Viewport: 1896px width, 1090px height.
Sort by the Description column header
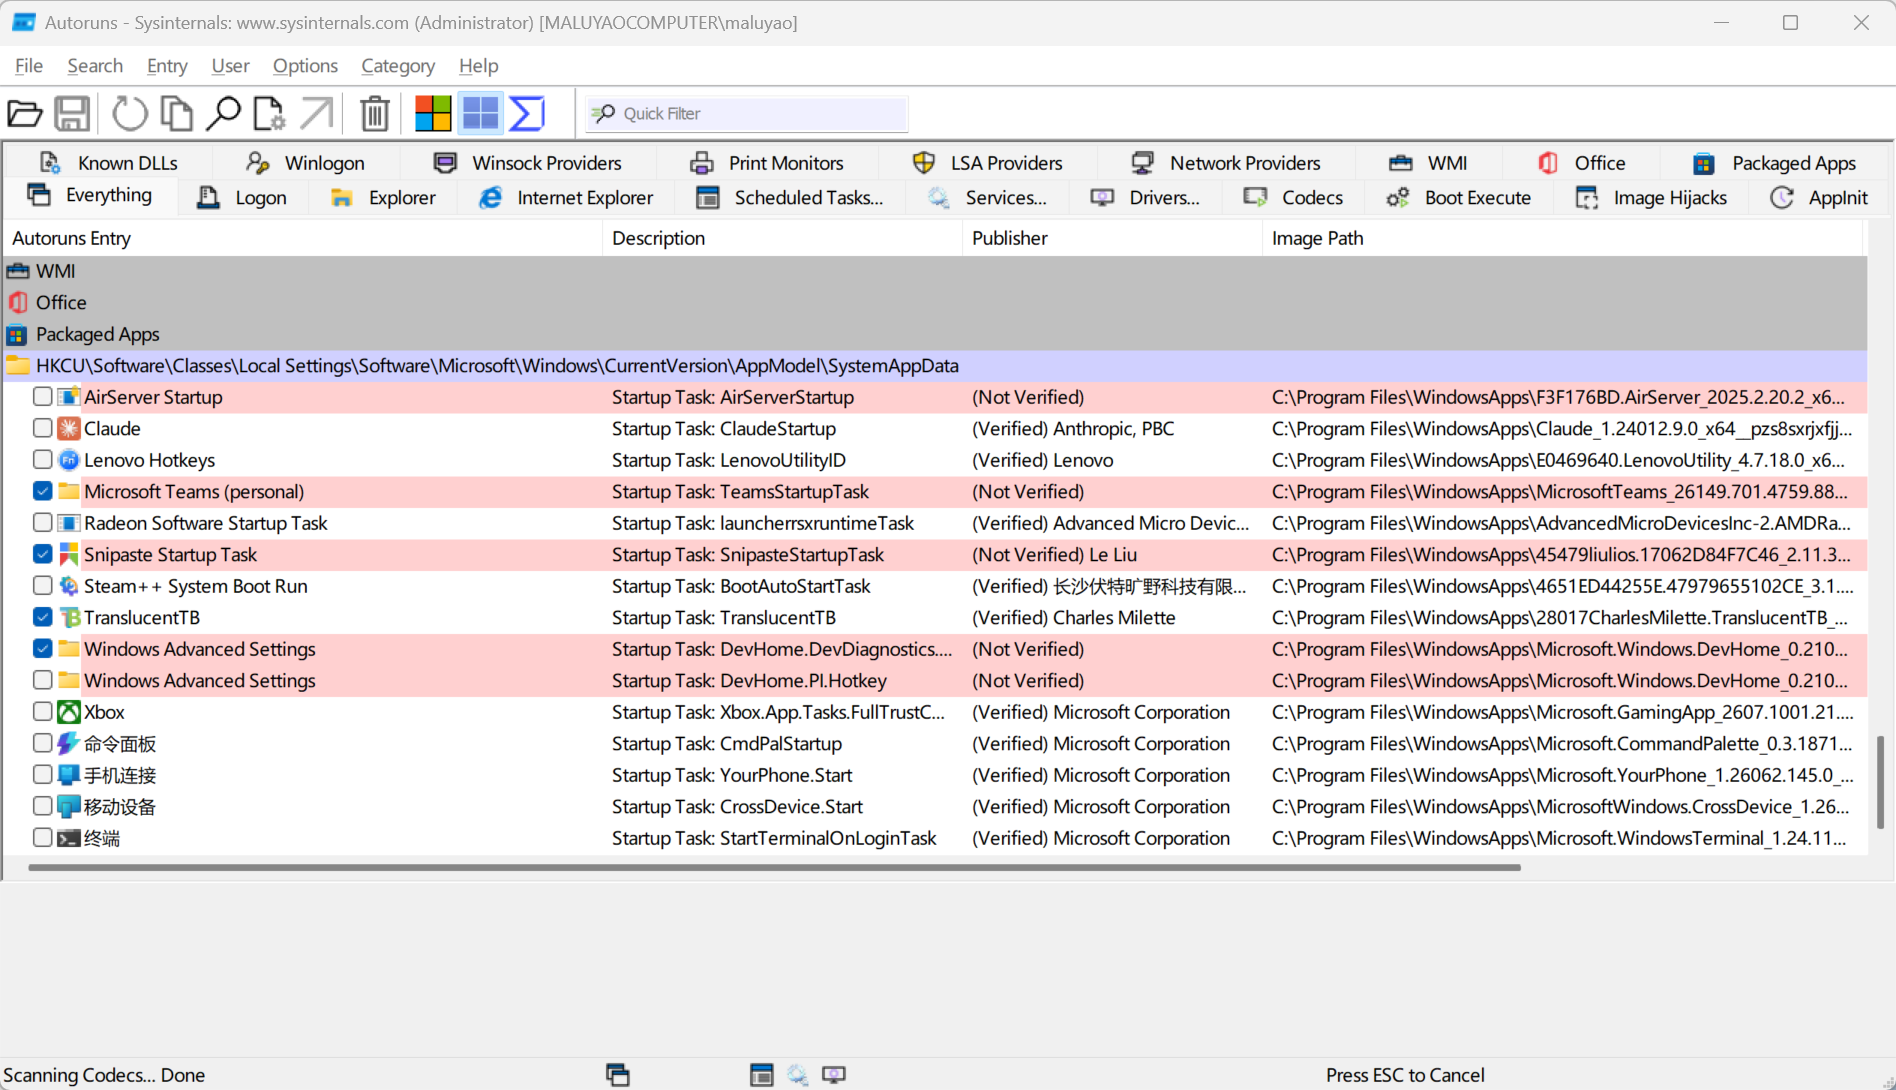[x=782, y=238]
